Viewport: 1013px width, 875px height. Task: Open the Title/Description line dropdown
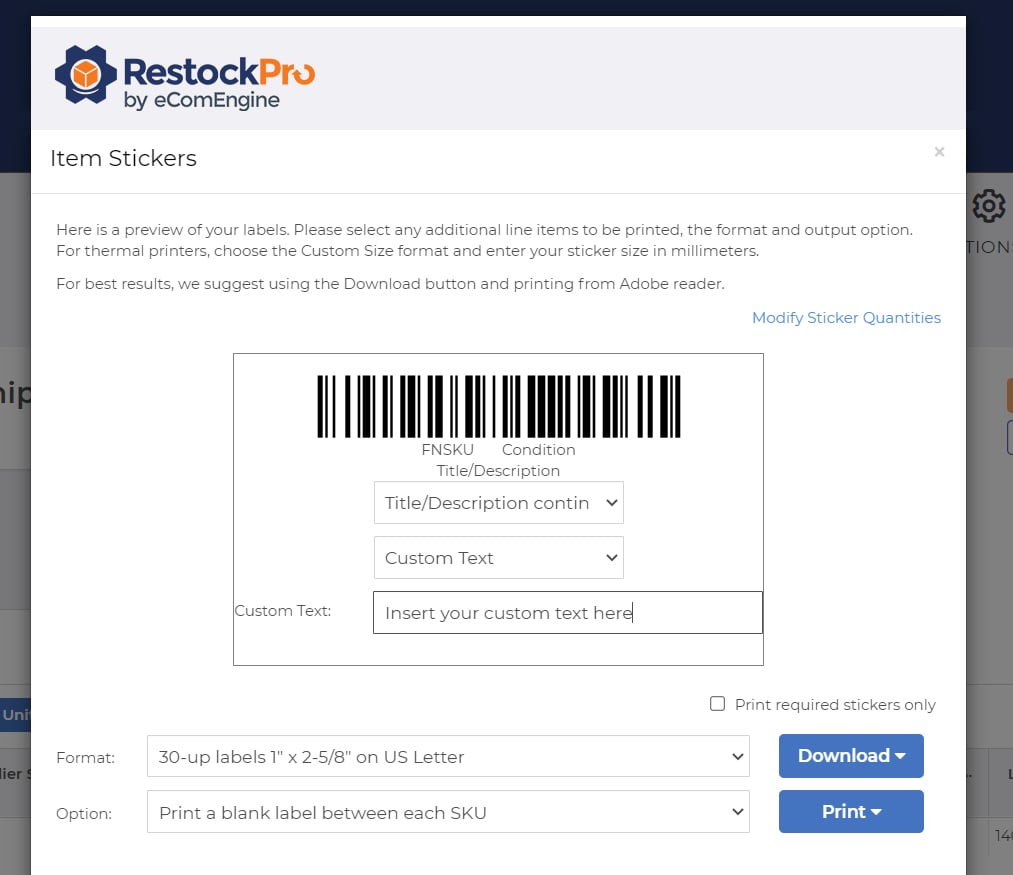coord(498,502)
